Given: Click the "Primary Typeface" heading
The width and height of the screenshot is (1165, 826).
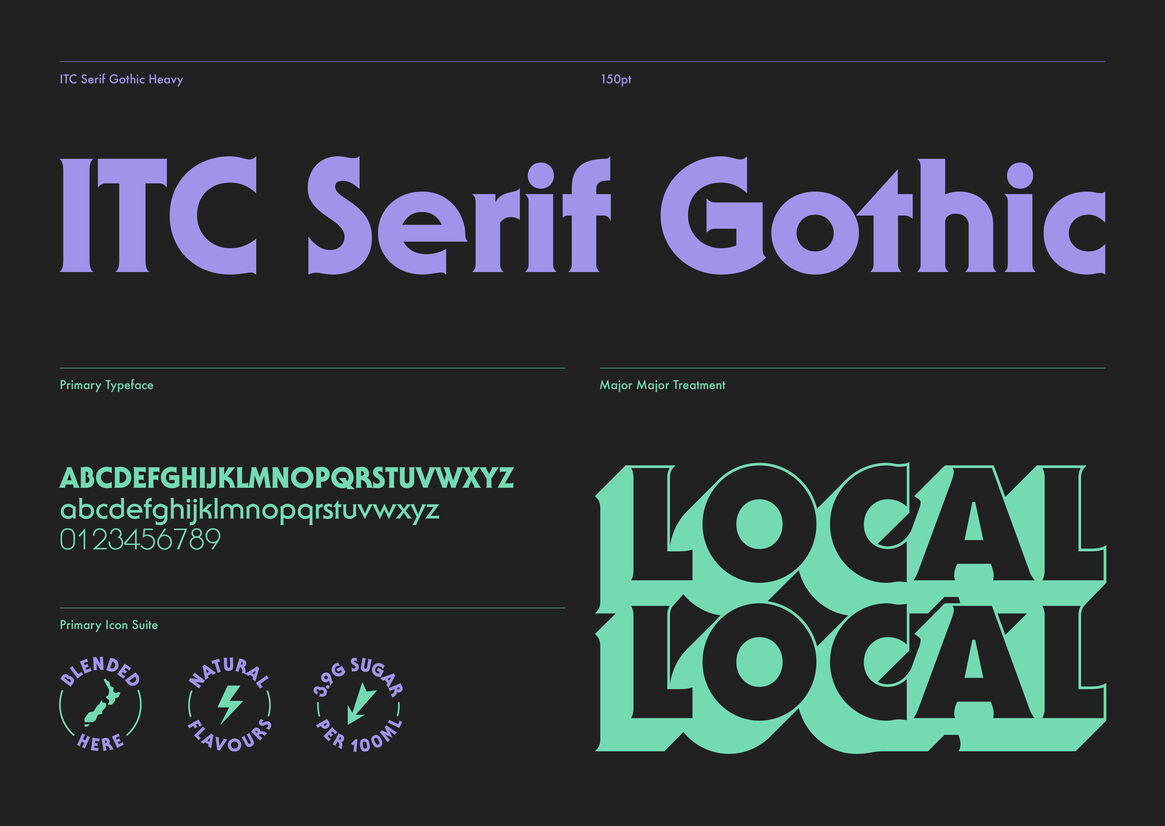Looking at the screenshot, I should click(x=106, y=385).
